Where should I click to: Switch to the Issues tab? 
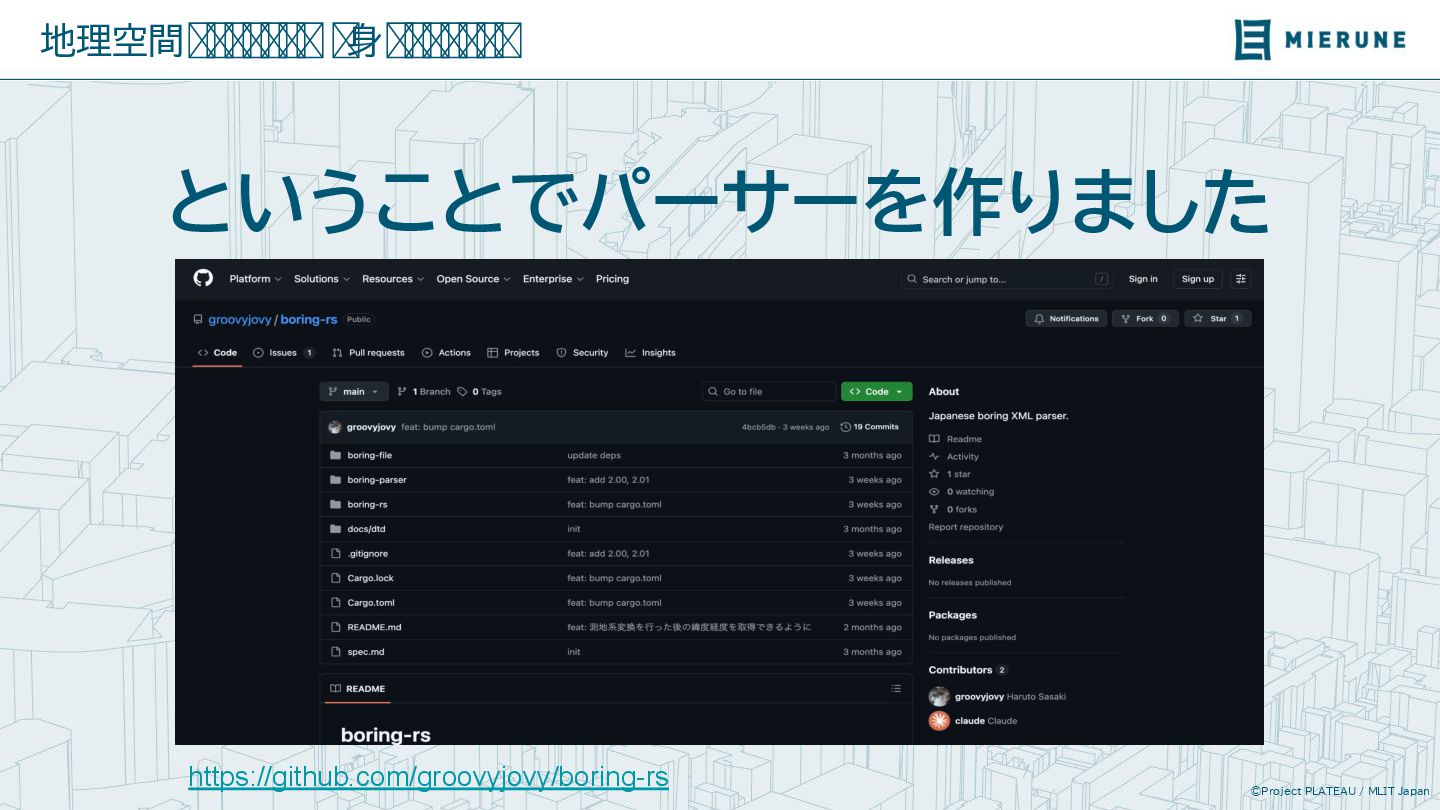284,353
